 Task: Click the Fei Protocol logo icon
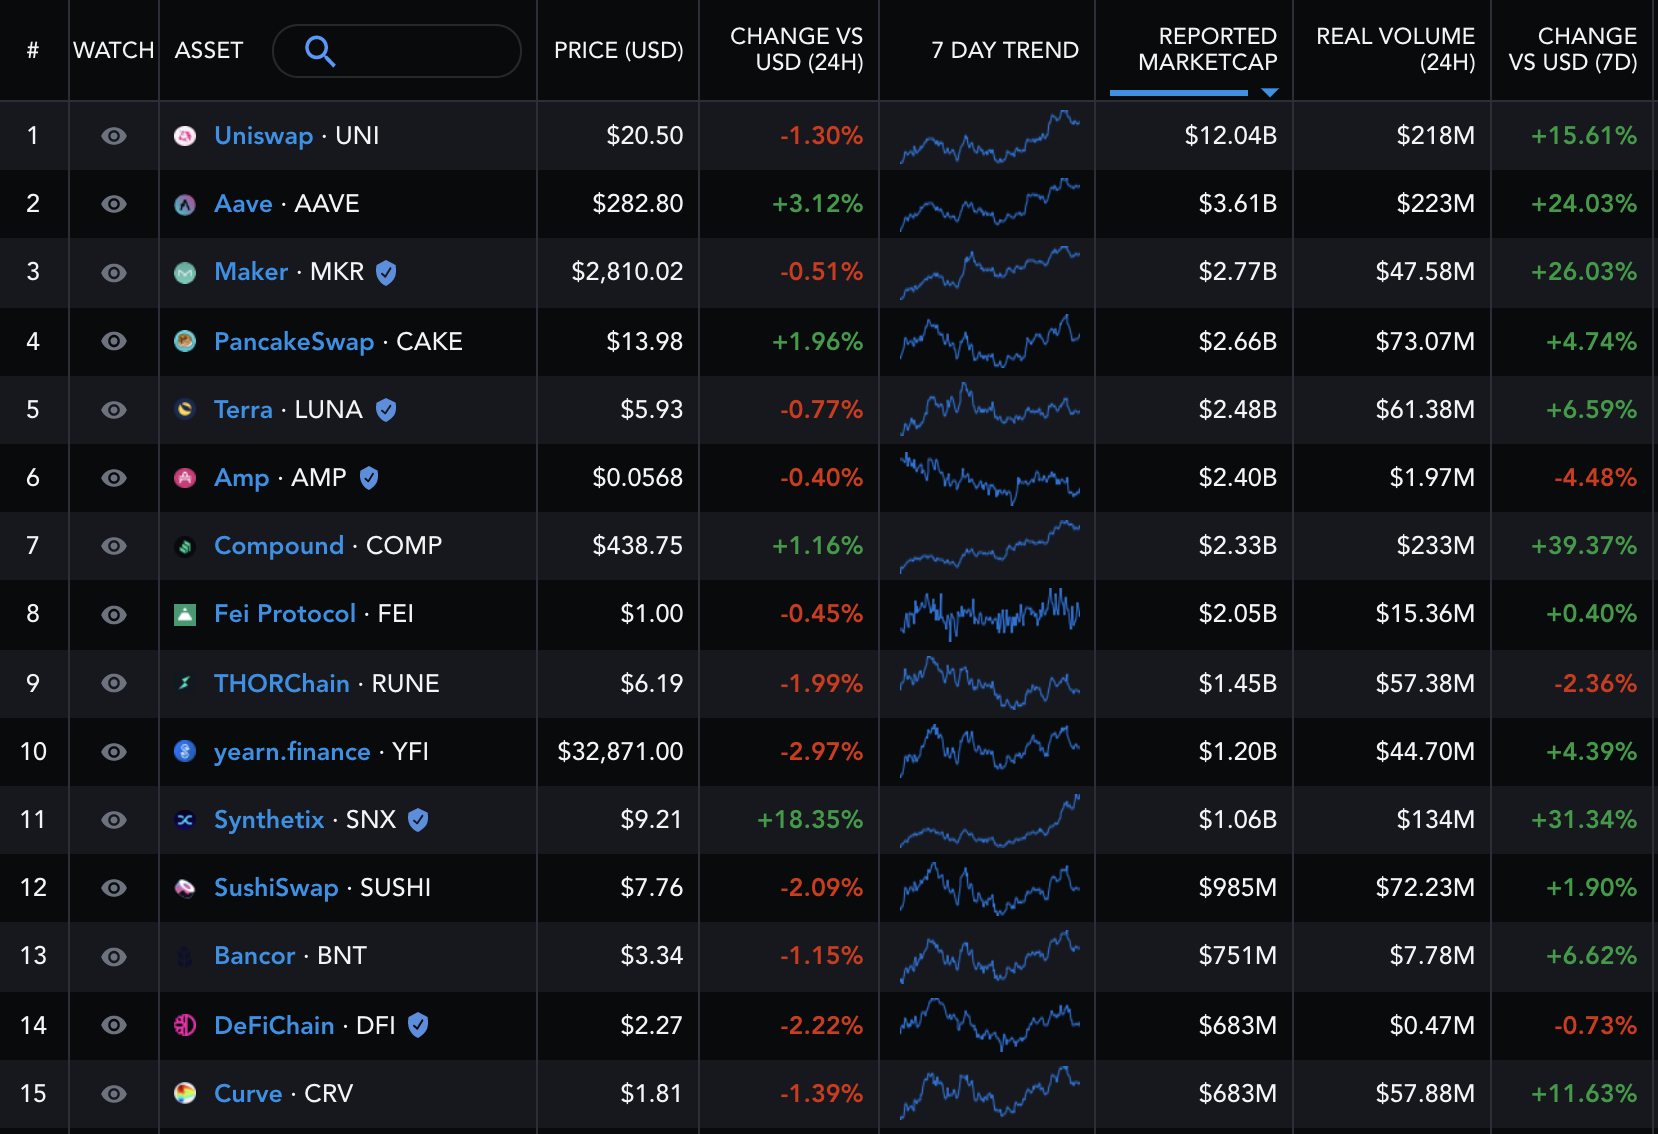[185, 614]
